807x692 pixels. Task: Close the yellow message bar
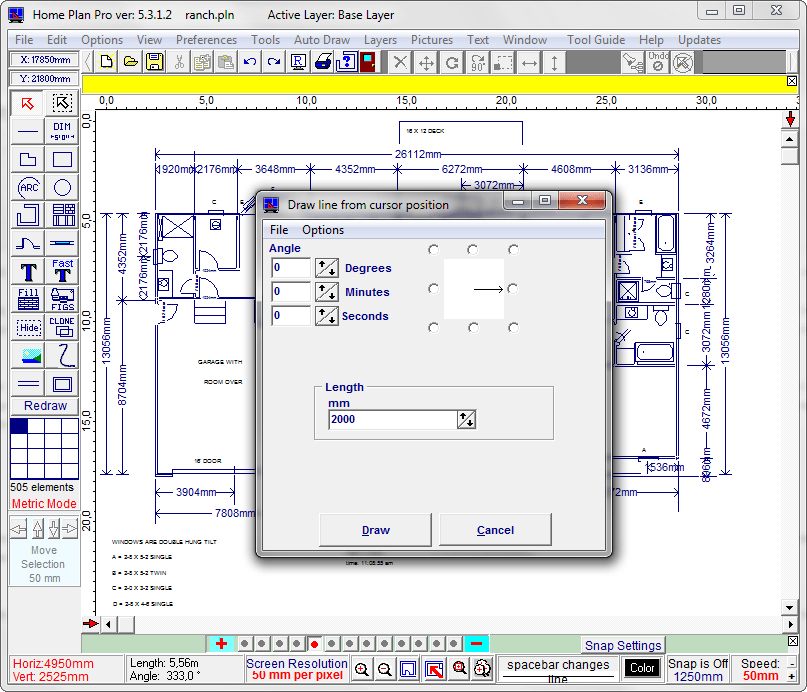792,81
